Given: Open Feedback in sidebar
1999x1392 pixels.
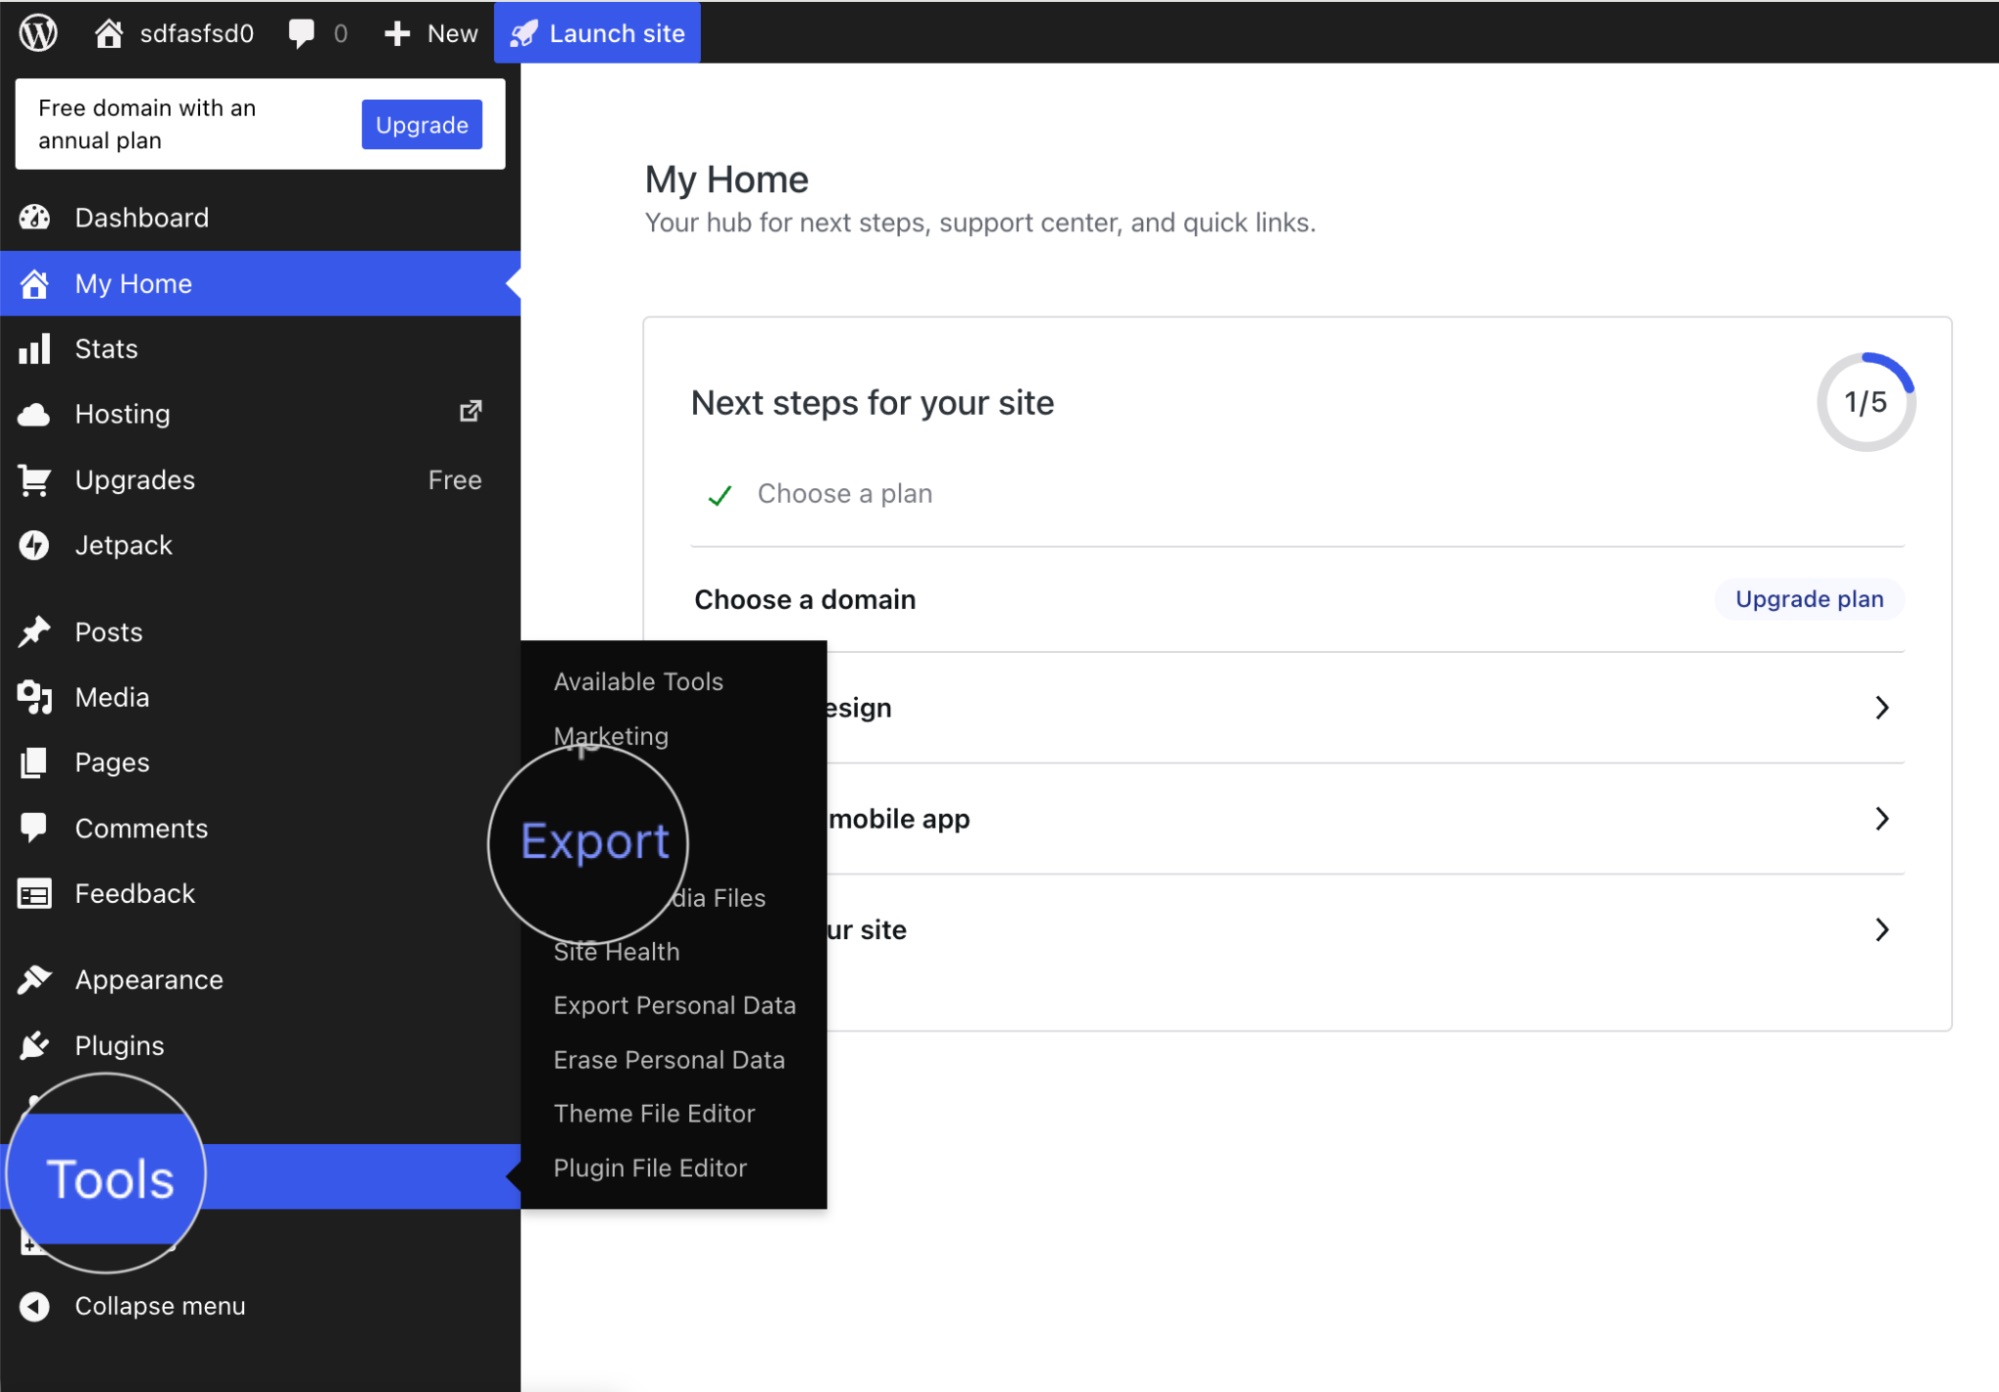Looking at the screenshot, I should click(x=135, y=893).
